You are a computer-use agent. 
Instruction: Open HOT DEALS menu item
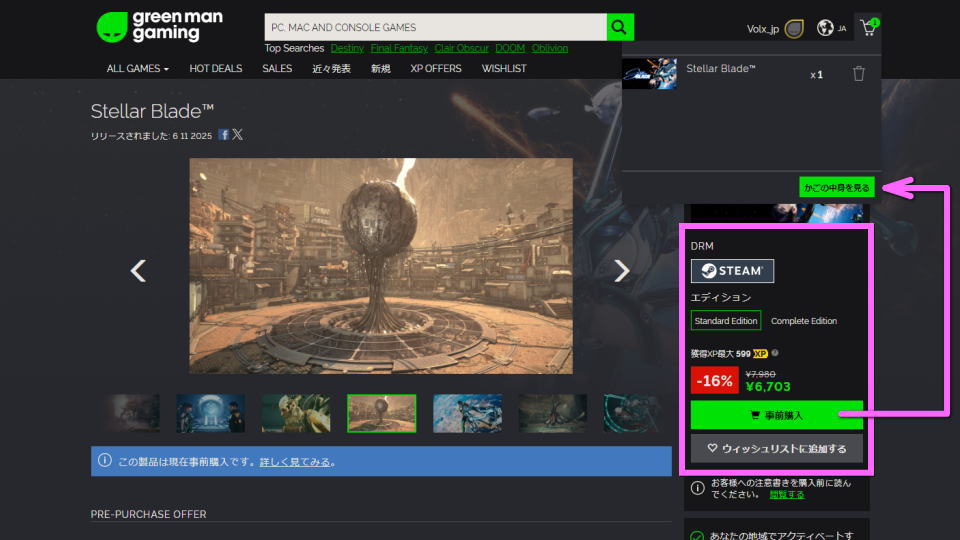[x=216, y=69]
